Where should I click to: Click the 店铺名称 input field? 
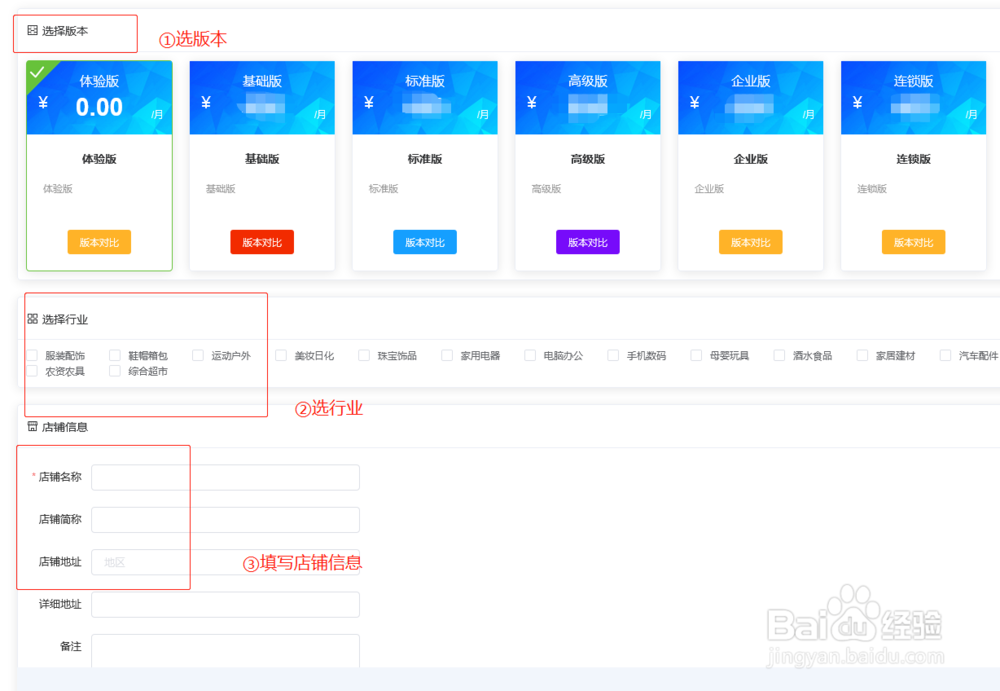(225, 477)
